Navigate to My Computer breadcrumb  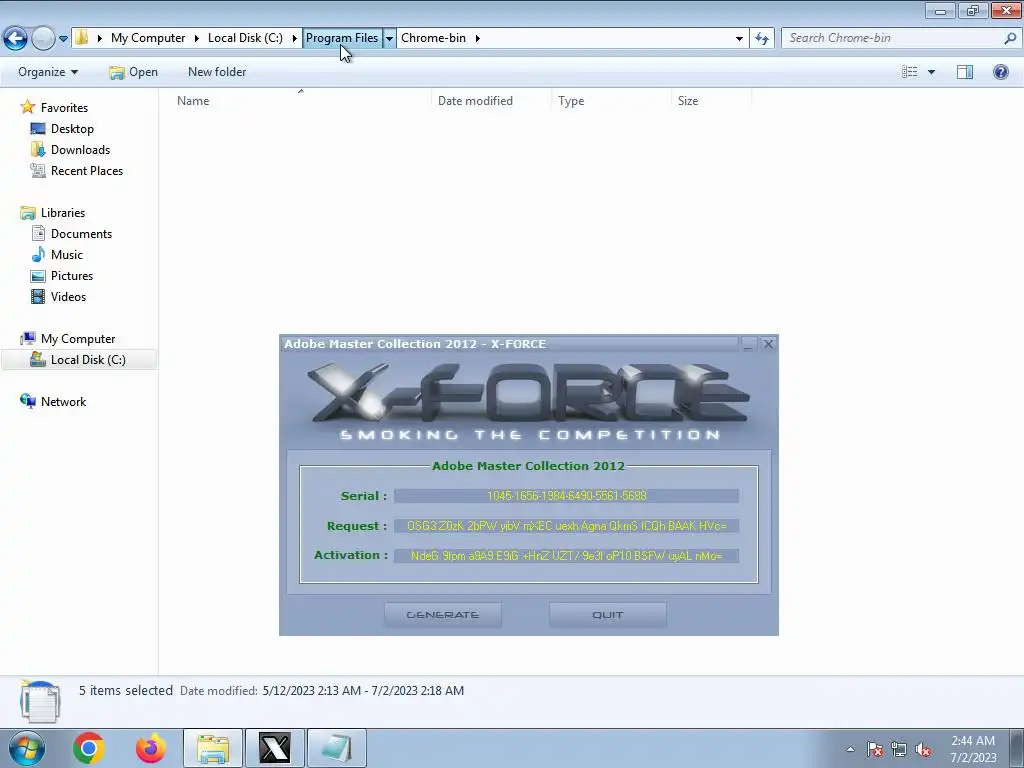click(148, 38)
